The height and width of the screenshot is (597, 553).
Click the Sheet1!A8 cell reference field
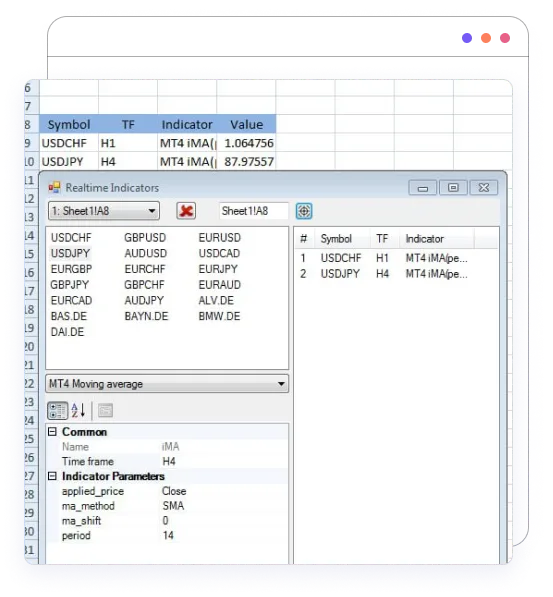(254, 211)
